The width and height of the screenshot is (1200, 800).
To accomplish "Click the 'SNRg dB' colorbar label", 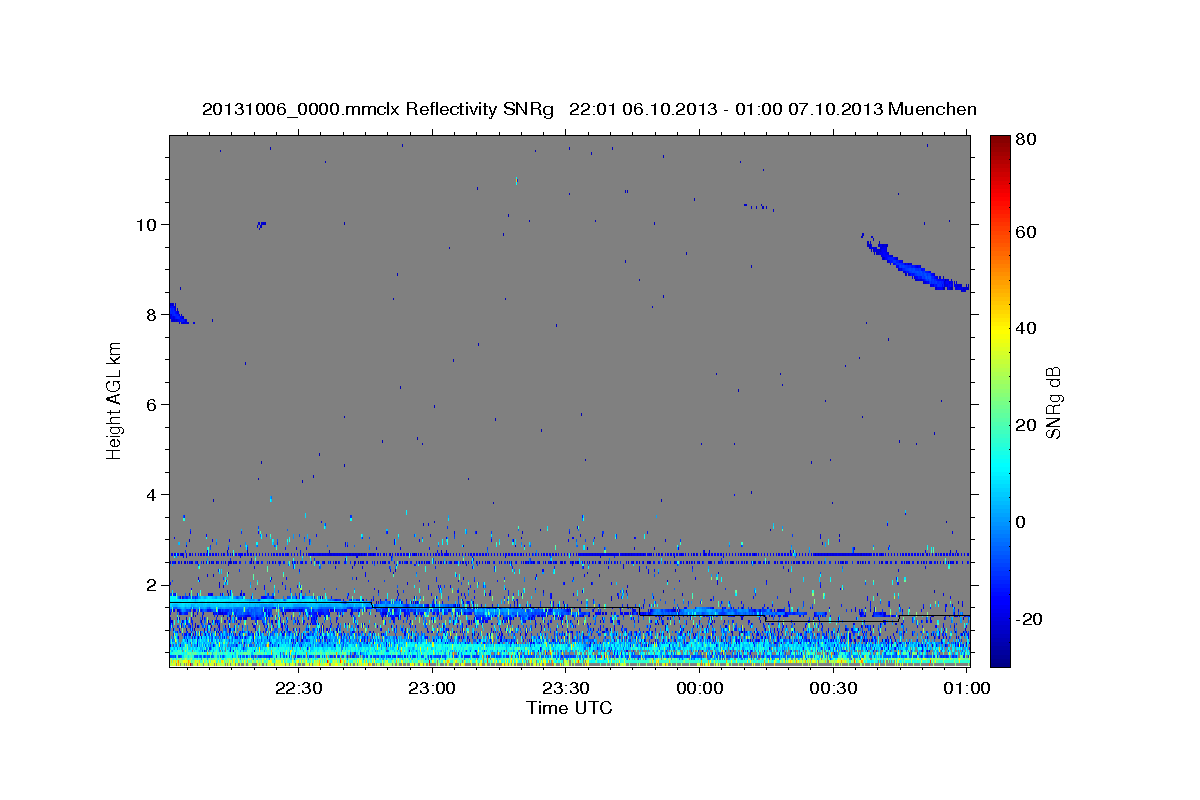I will [x=1054, y=402].
